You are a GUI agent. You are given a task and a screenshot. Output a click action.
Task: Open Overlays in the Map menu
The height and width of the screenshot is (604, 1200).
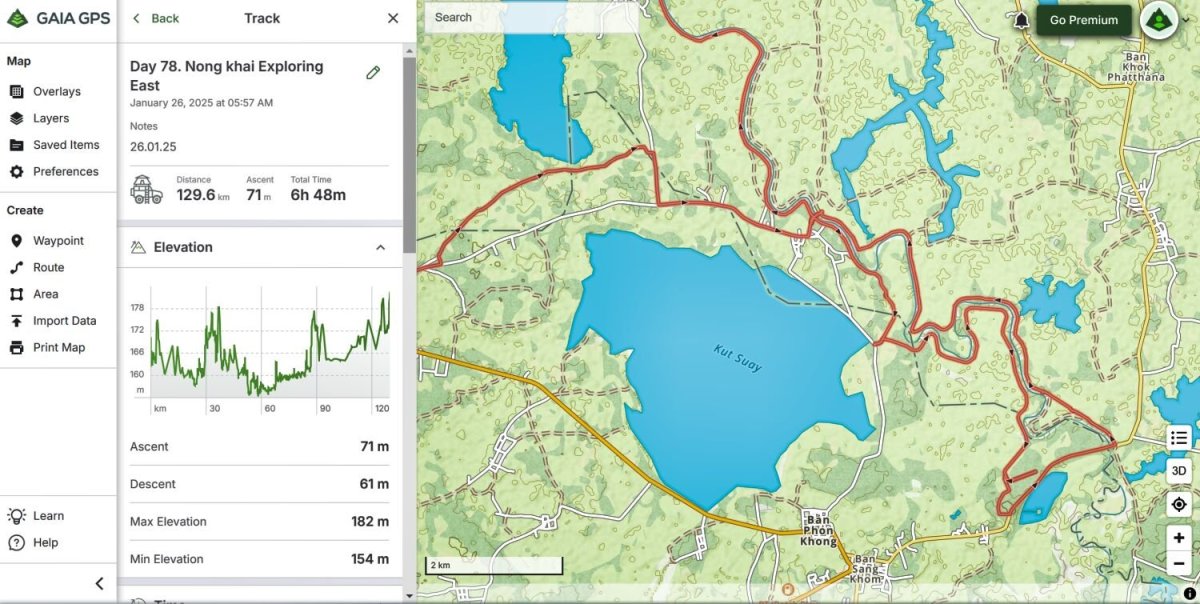[x=56, y=91]
